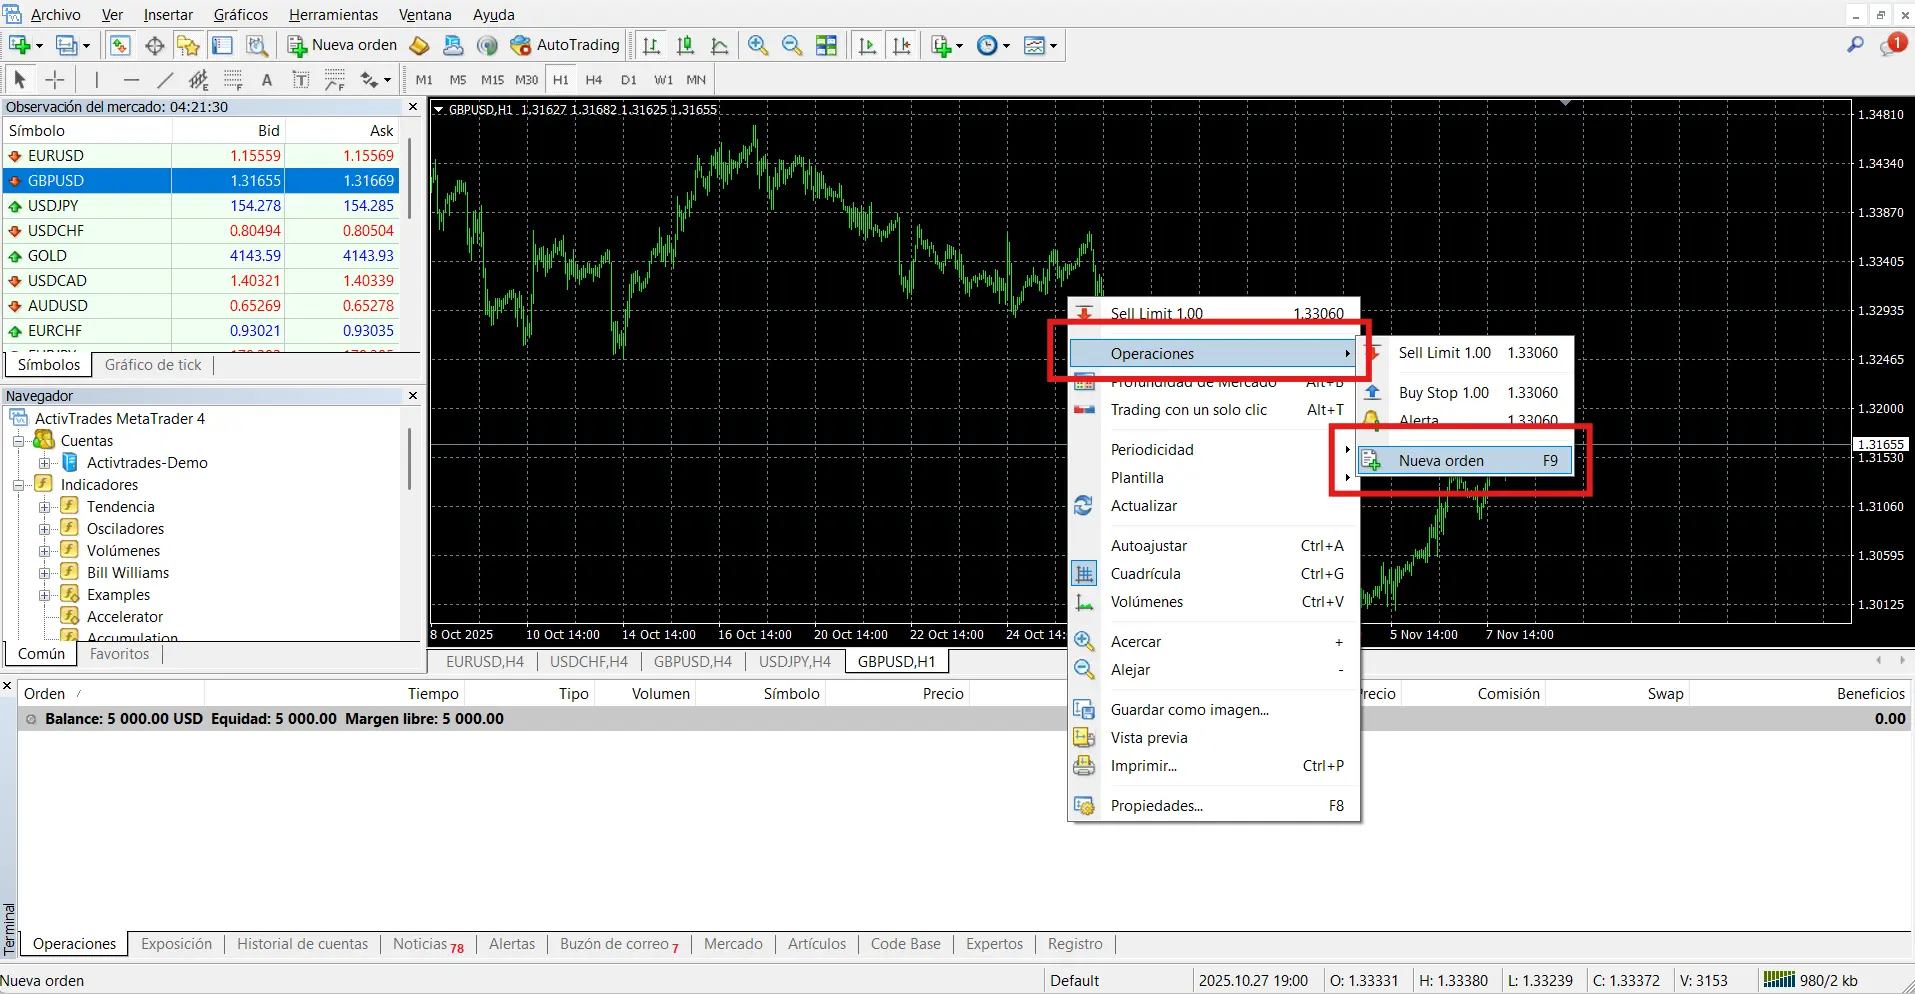Select the Crosshair tool
The width and height of the screenshot is (1915, 994).
pos(54,79)
